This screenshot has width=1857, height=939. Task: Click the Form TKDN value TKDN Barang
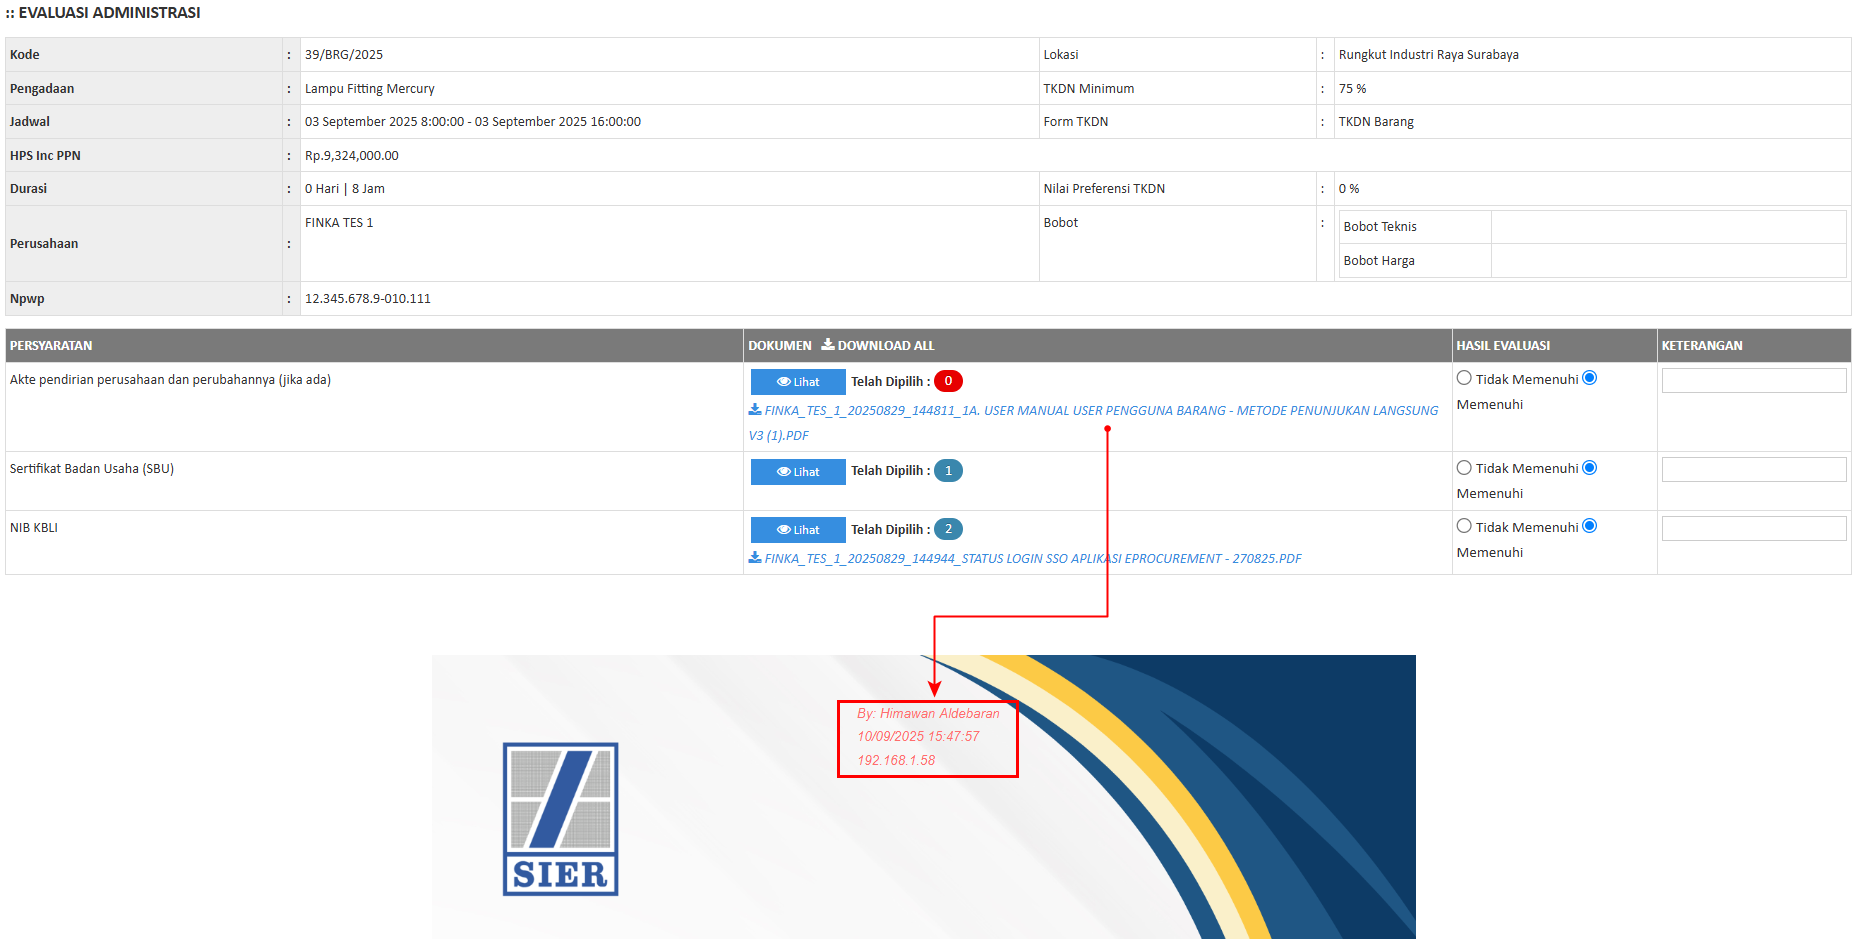[x=1377, y=122]
